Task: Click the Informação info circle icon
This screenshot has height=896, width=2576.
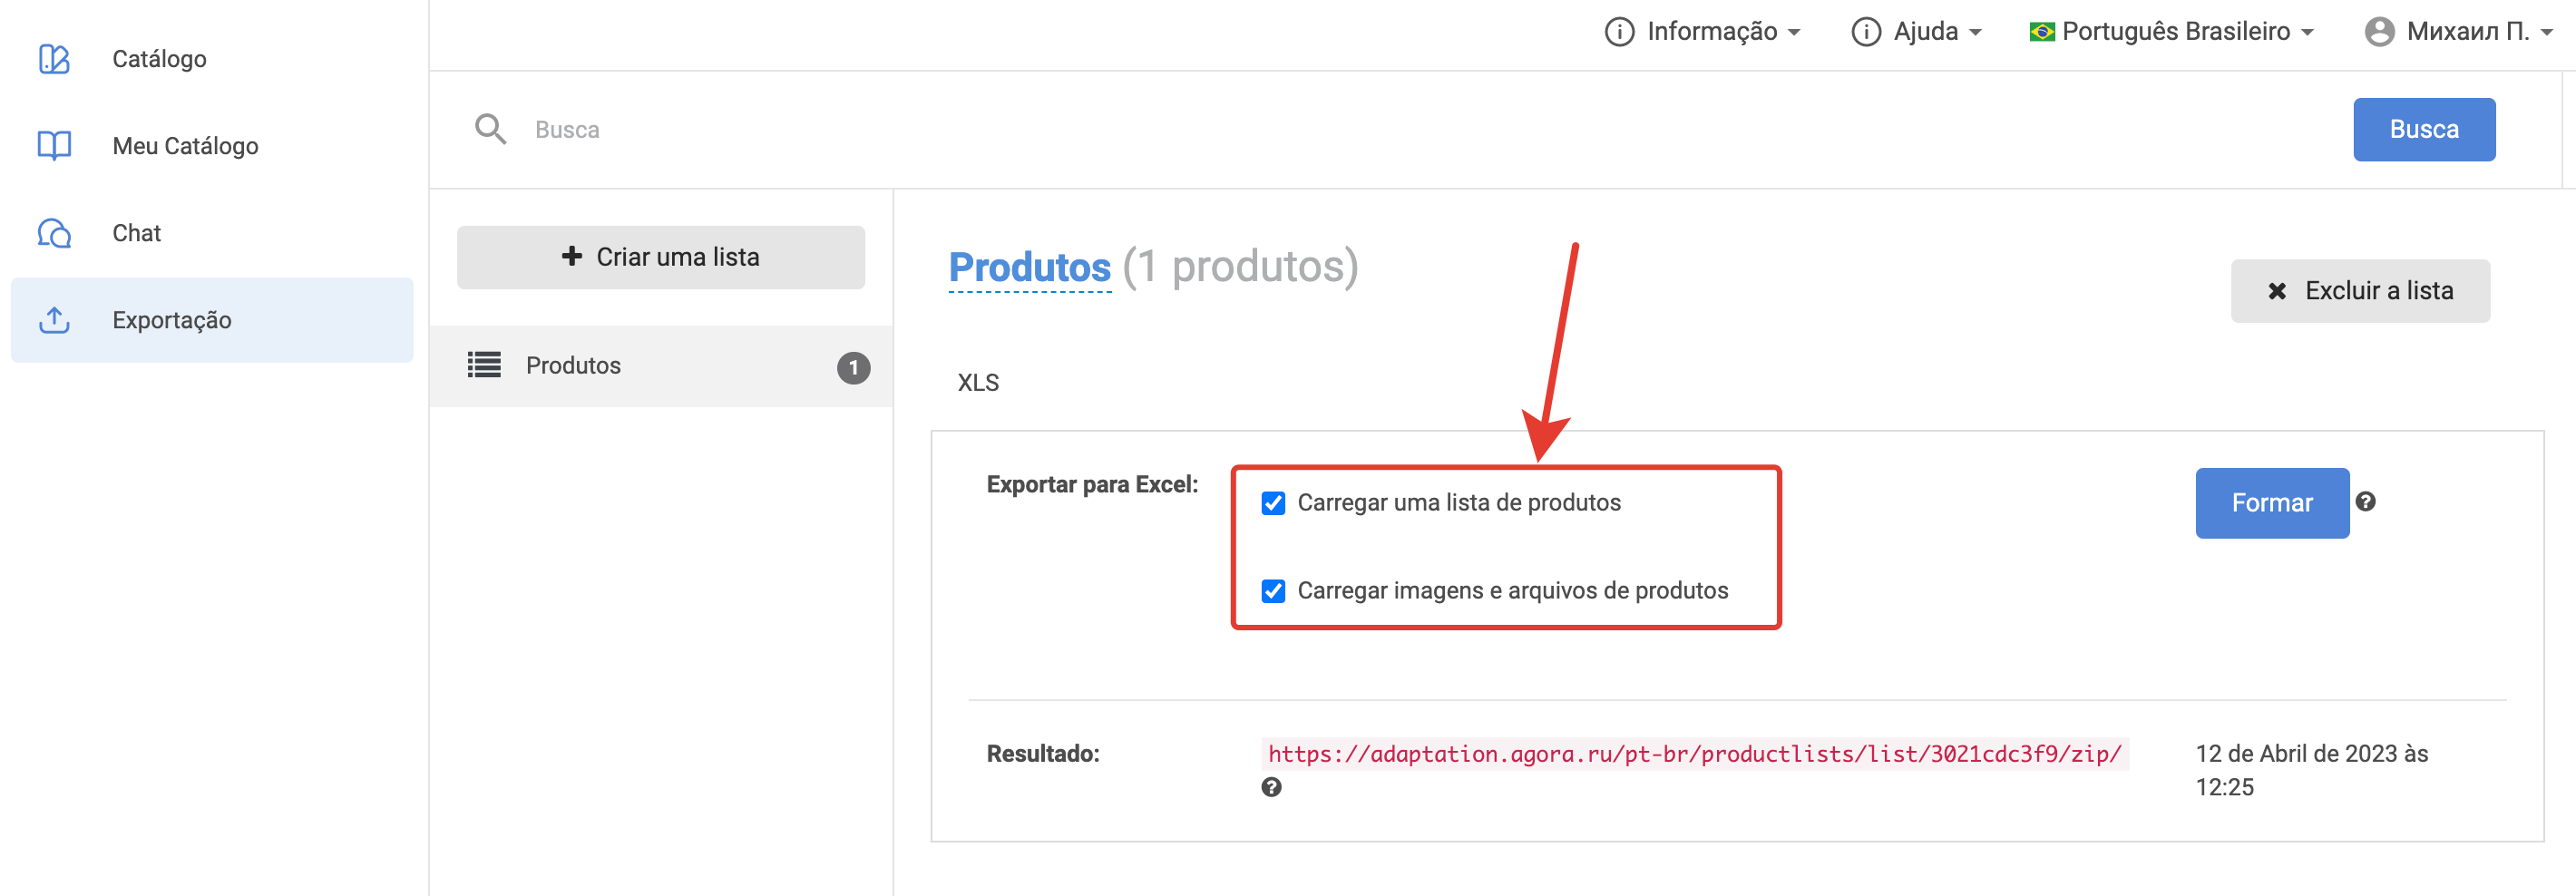Action: click(x=1619, y=32)
